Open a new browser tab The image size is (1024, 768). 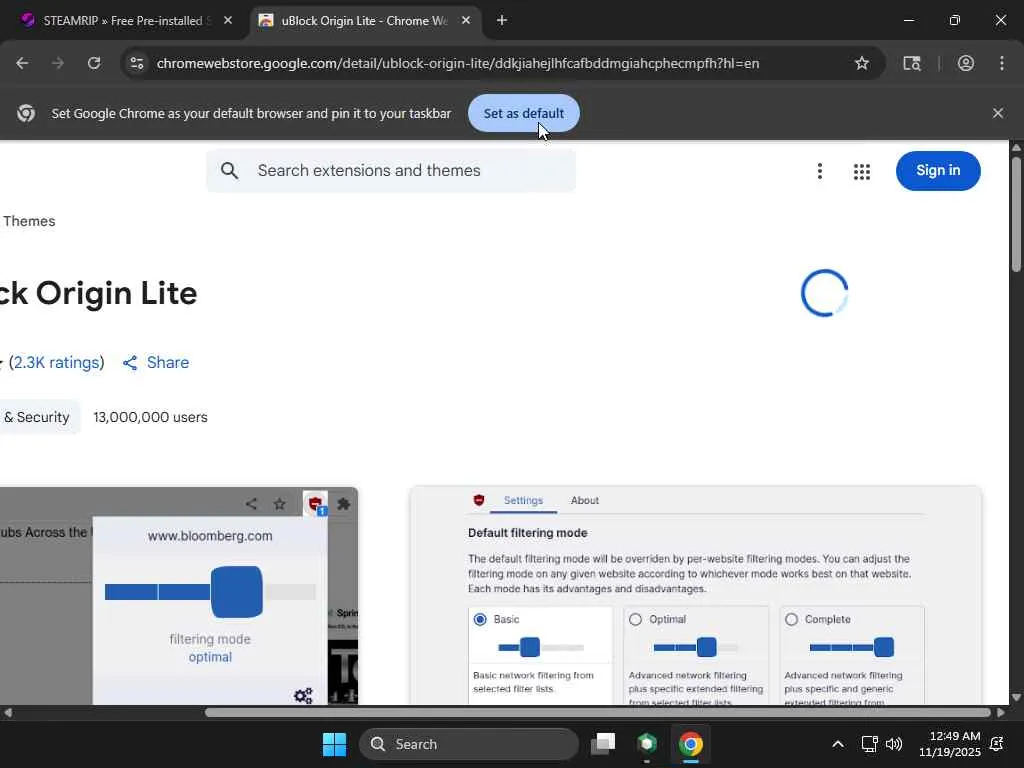502,20
